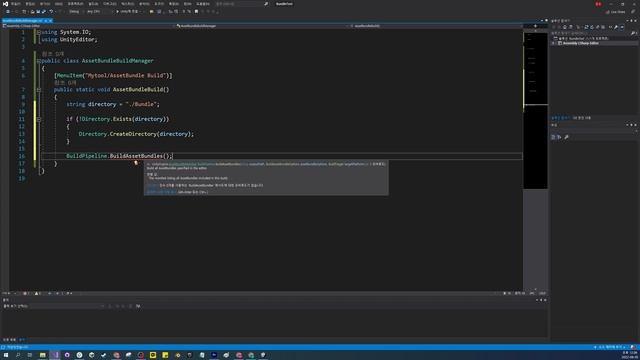Screen dimensions: 640x360
Task: Open the Windows Start menu
Action: (6, 355)
